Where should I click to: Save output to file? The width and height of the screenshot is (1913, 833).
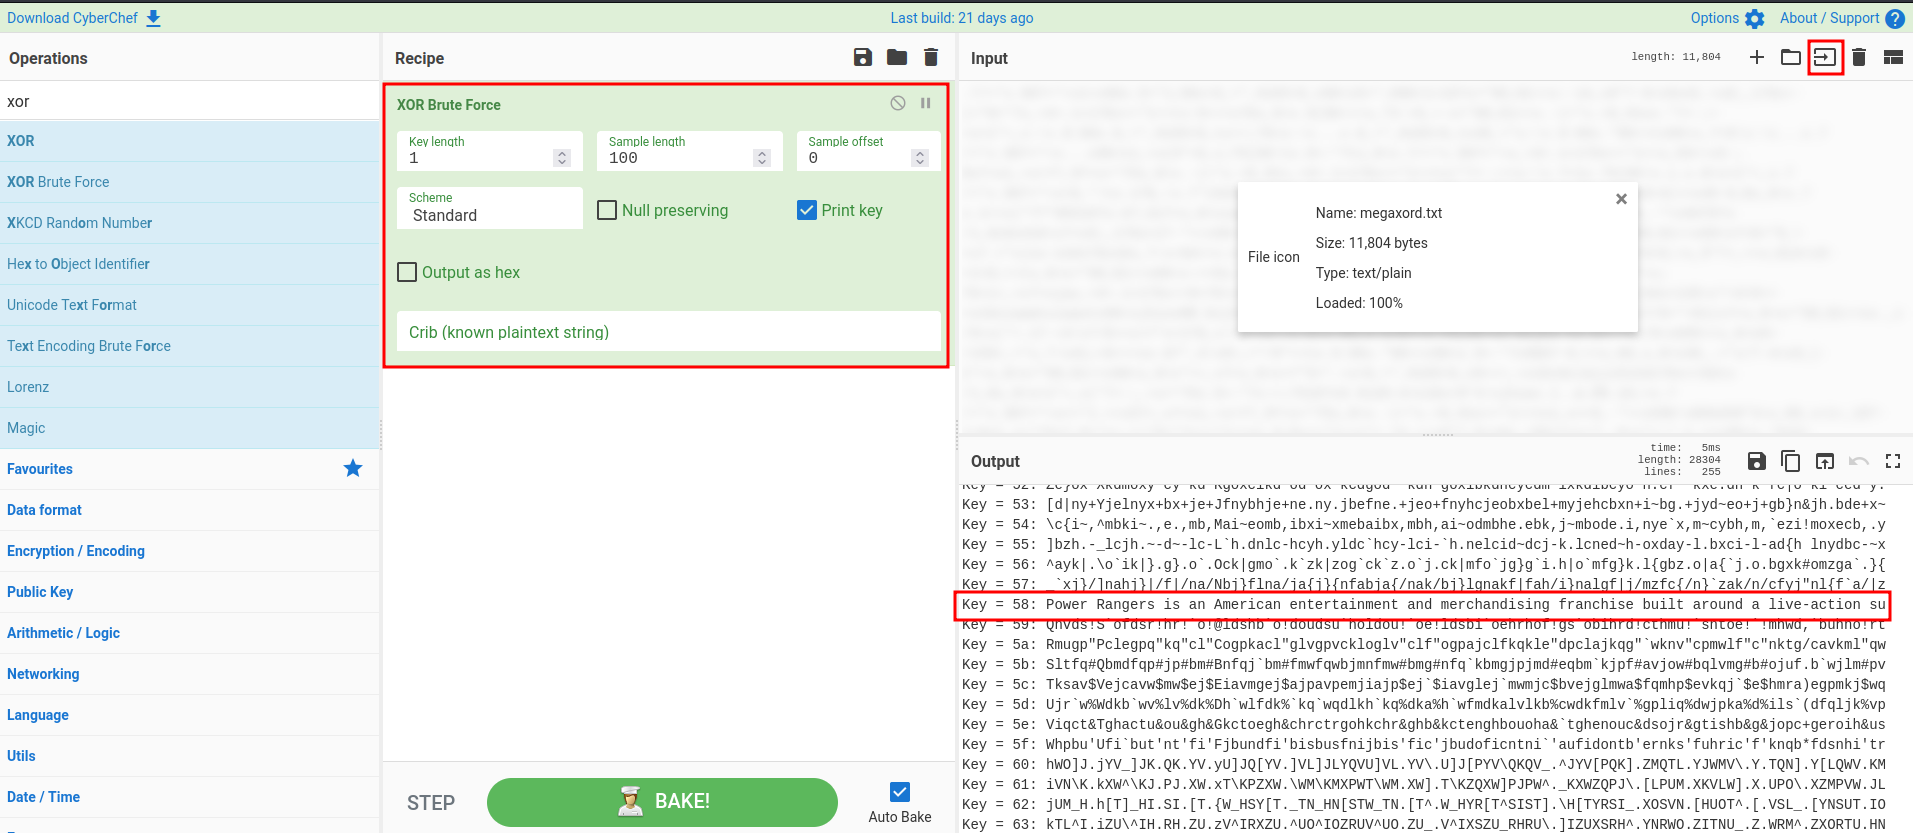click(x=1757, y=461)
